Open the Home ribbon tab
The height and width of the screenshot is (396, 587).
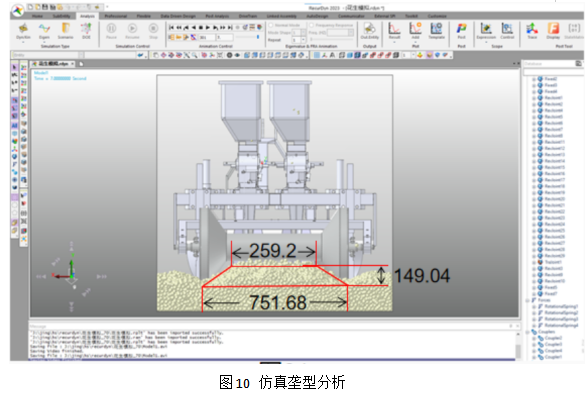(x=37, y=16)
